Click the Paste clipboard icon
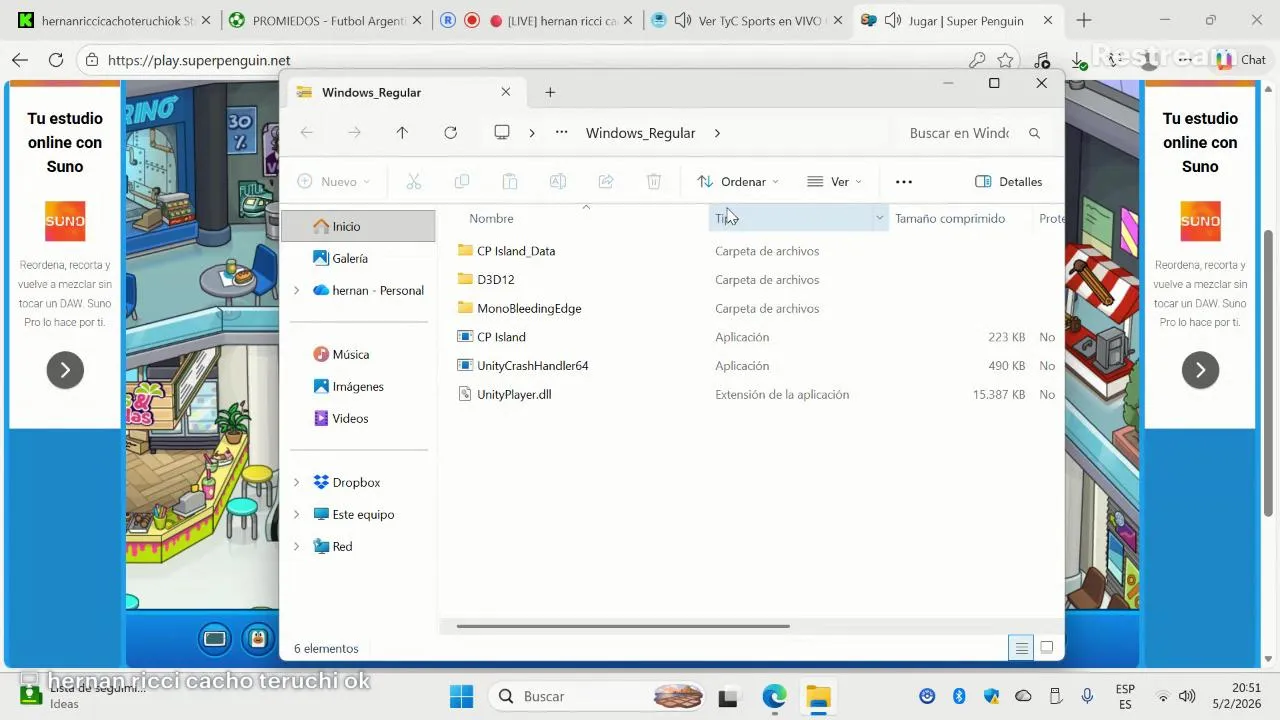 (x=509, y=181)
